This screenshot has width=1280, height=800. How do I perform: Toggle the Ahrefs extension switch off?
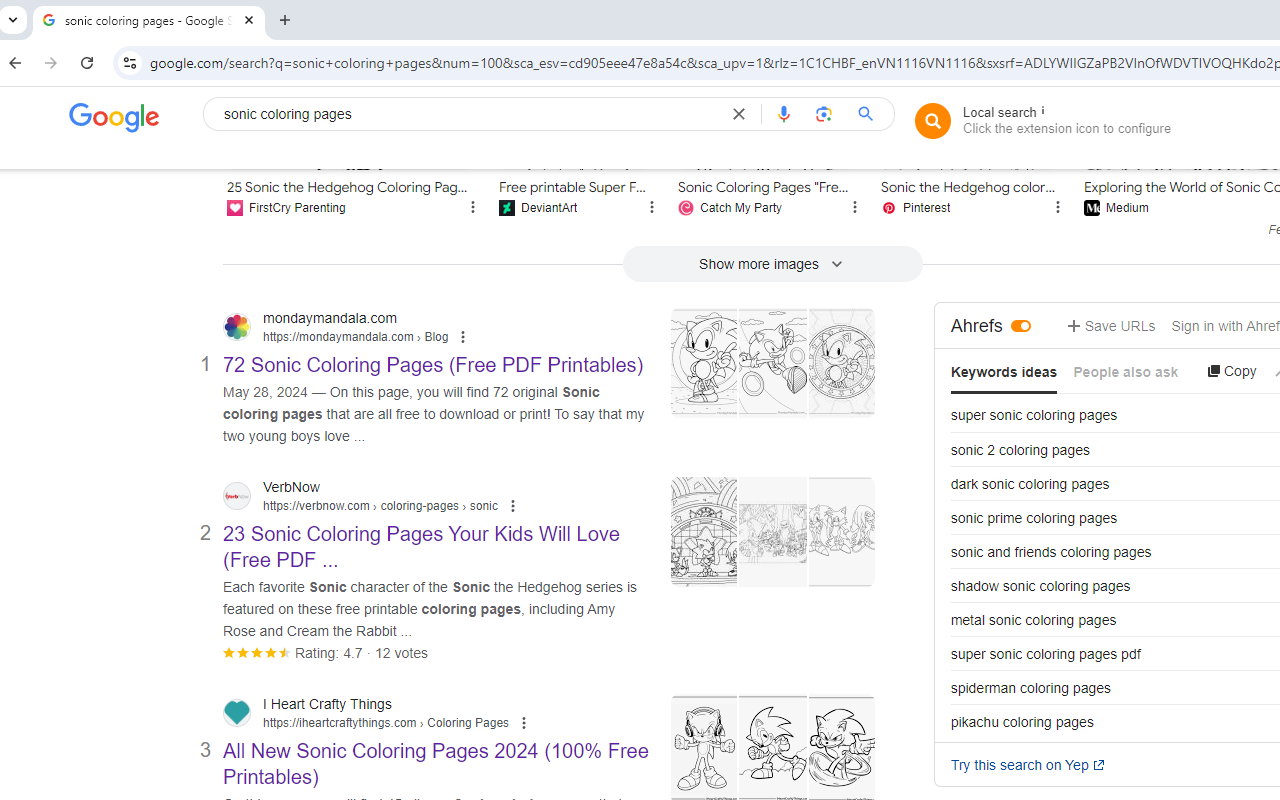[1020, 325]
